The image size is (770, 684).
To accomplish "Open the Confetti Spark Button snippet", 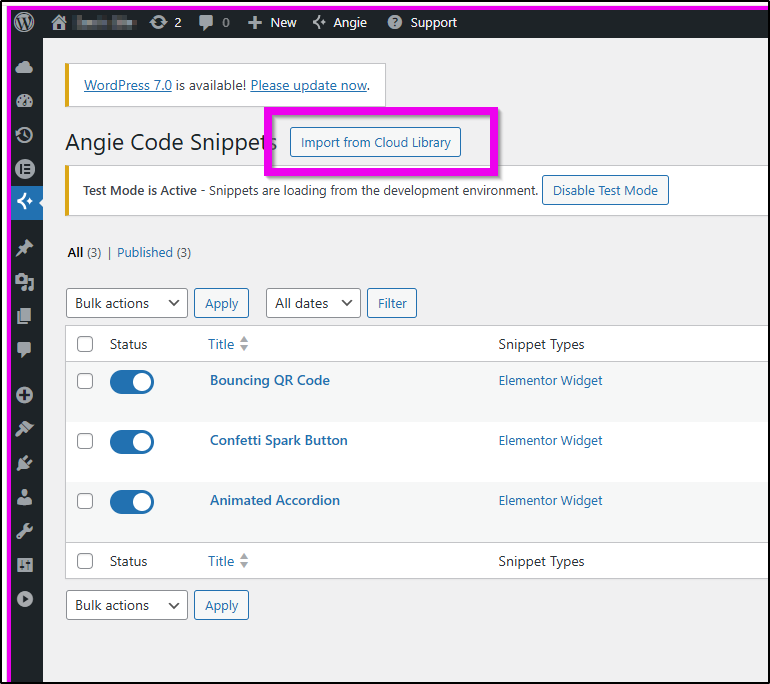I will tap(278, 440).
